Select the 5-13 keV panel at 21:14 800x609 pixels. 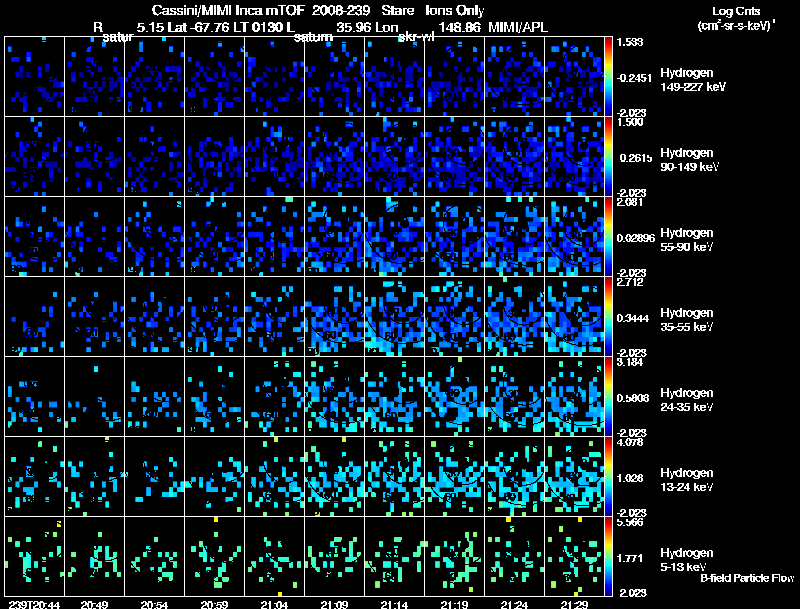(x=394, y=556)
